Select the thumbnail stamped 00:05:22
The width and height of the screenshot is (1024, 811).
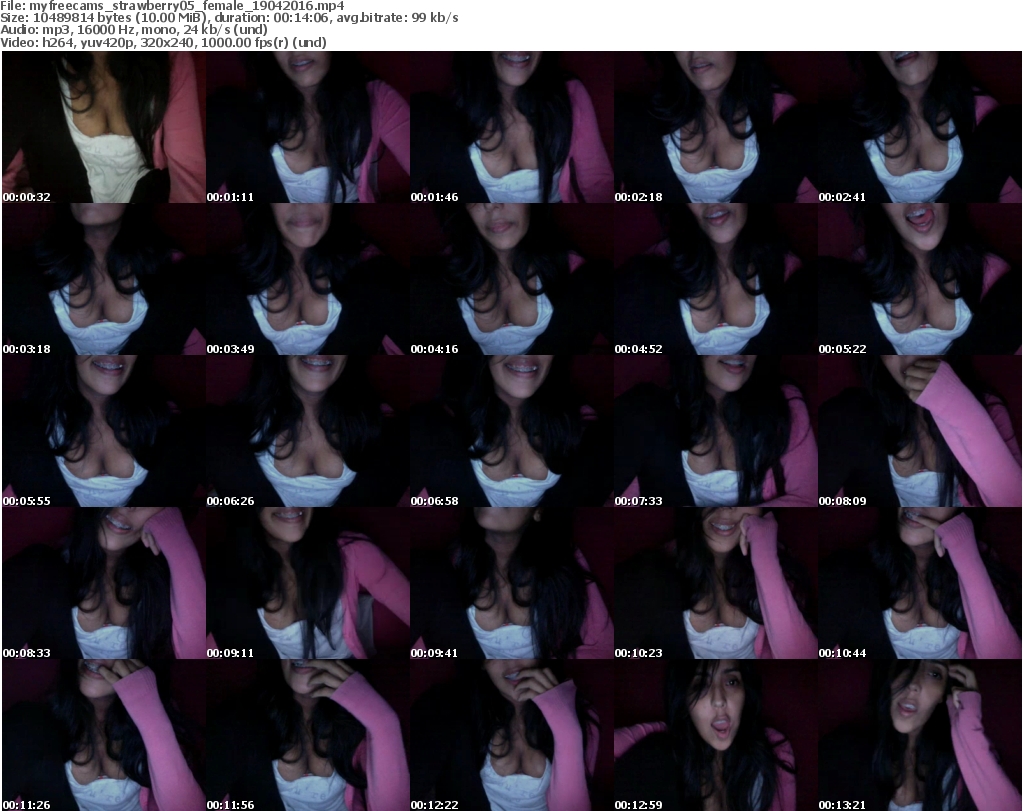point(920,279)
